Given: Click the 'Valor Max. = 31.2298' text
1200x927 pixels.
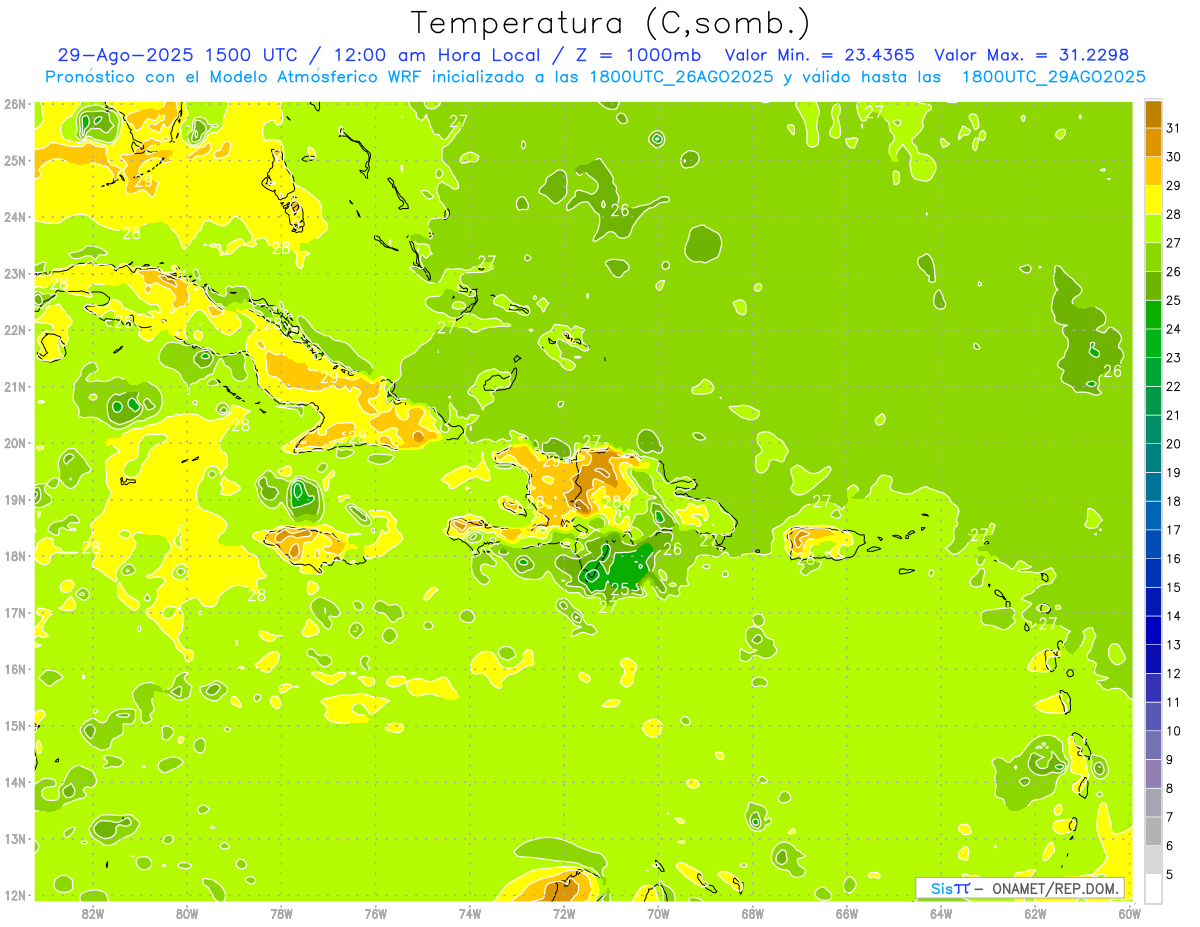Looking at the screenshot, I should [x=1031, y=55].
